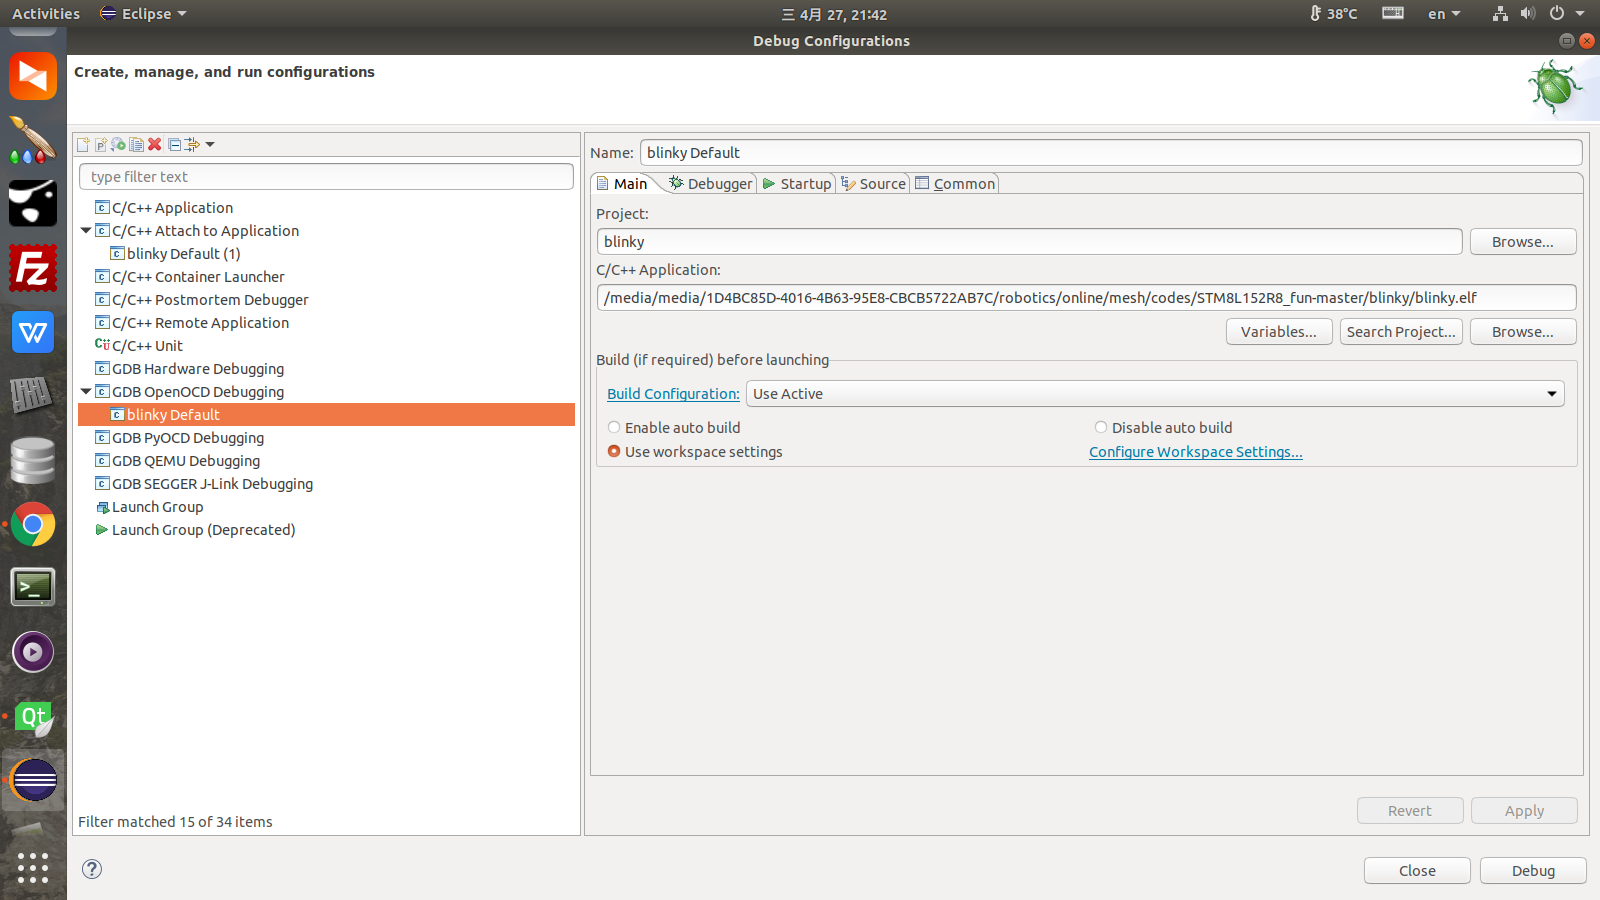Viewport: 1600px width, 900px height.
Task: Collapse C/C++ Attach to Application node
Action: (86, 230)
